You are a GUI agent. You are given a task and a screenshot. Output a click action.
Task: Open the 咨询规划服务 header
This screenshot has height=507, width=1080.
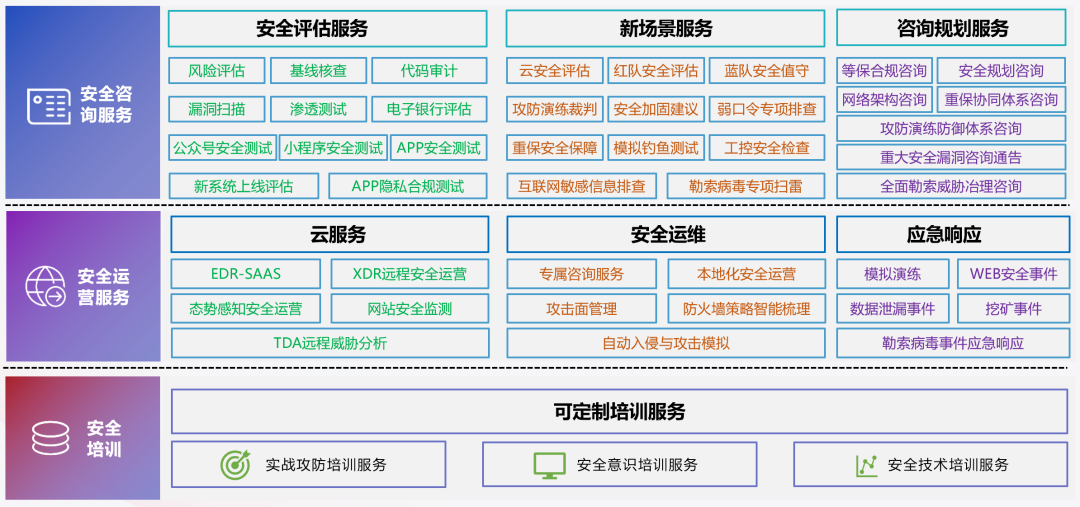click(x=951, y=29)
